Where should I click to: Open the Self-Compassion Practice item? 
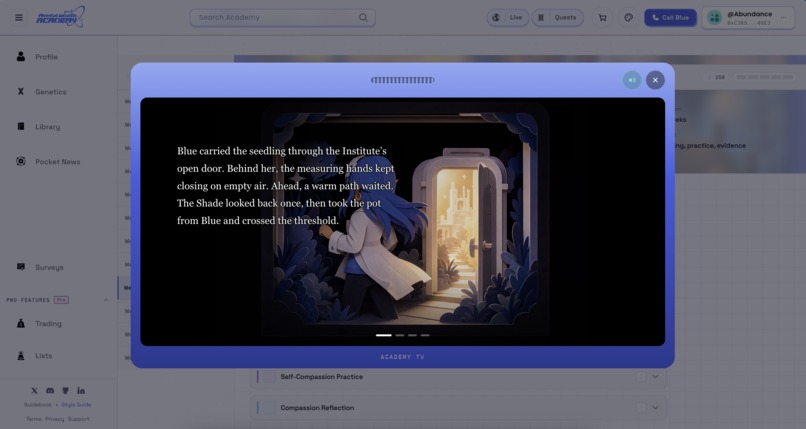[x=322, y=377]
